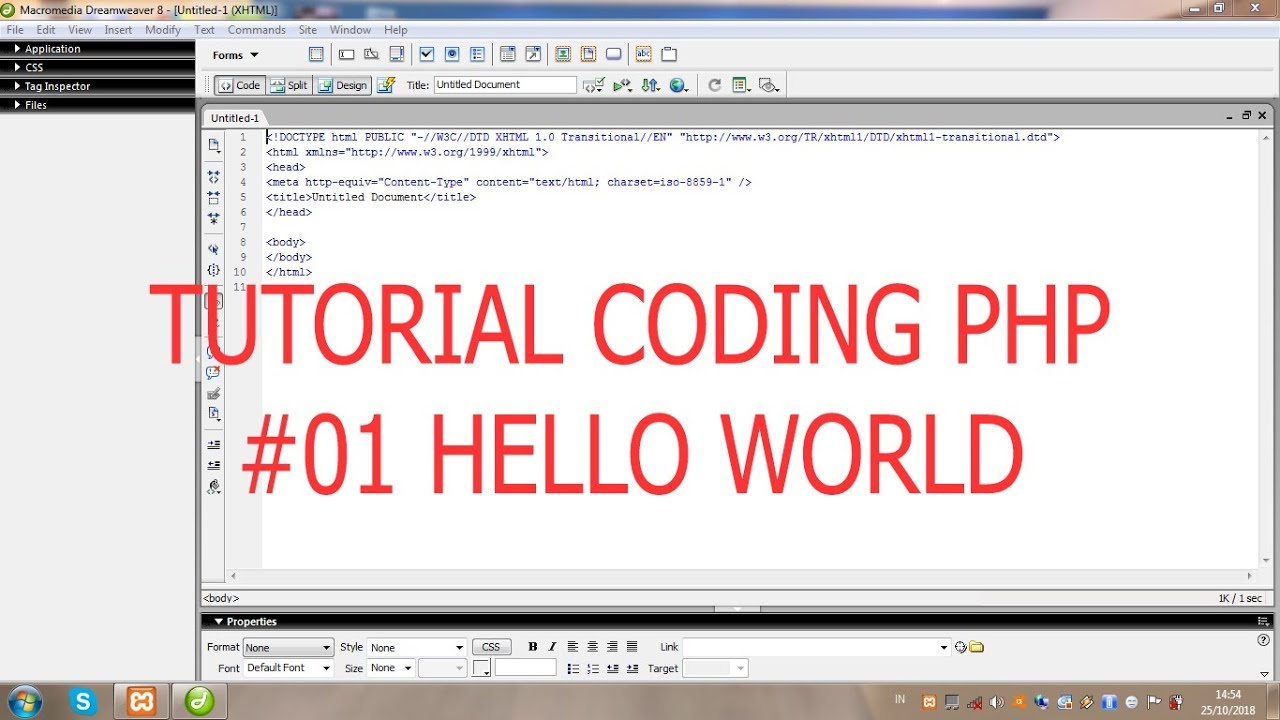Image resolution: width=1280 pixels, height=720 pixels.
Task: Open XAMPP from the Windows taskbar
Action: [142, 701]
